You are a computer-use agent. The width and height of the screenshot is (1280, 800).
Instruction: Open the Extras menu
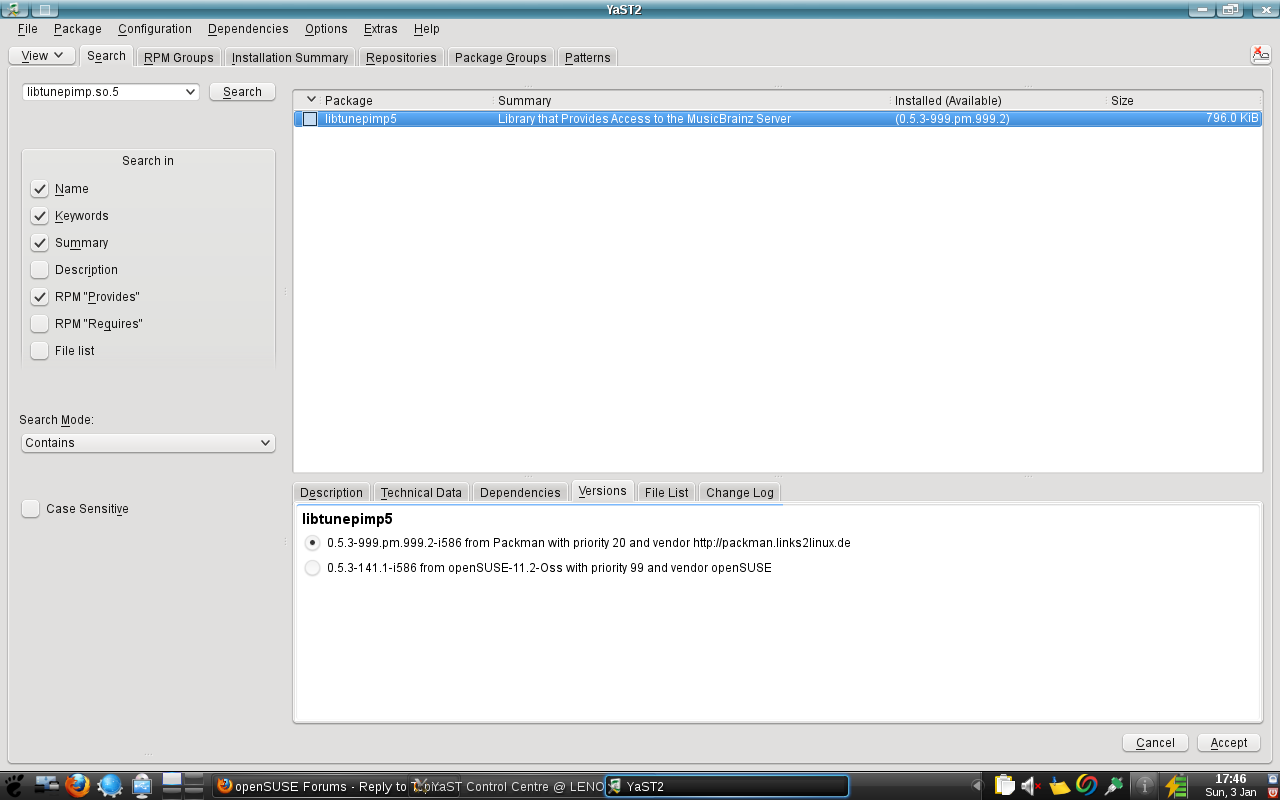[x=381, y=29]
